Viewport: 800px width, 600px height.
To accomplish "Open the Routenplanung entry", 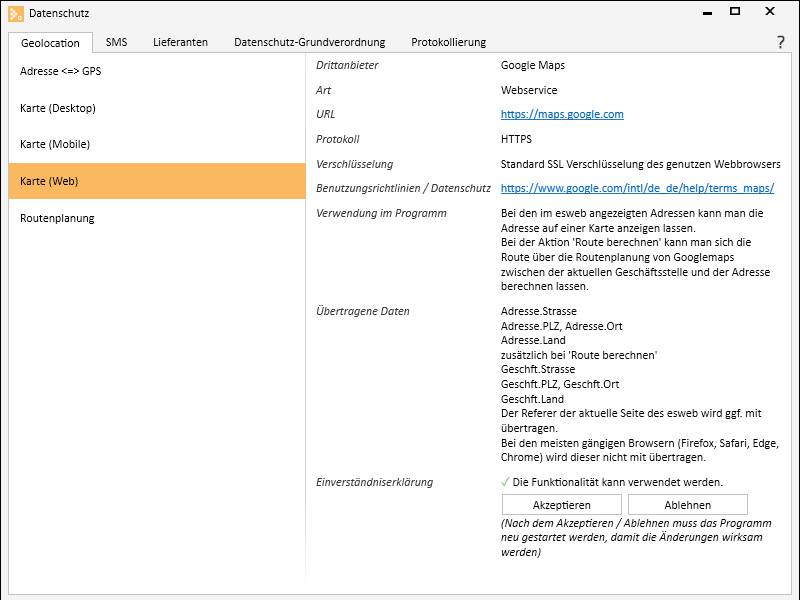I will click(157, 218).
